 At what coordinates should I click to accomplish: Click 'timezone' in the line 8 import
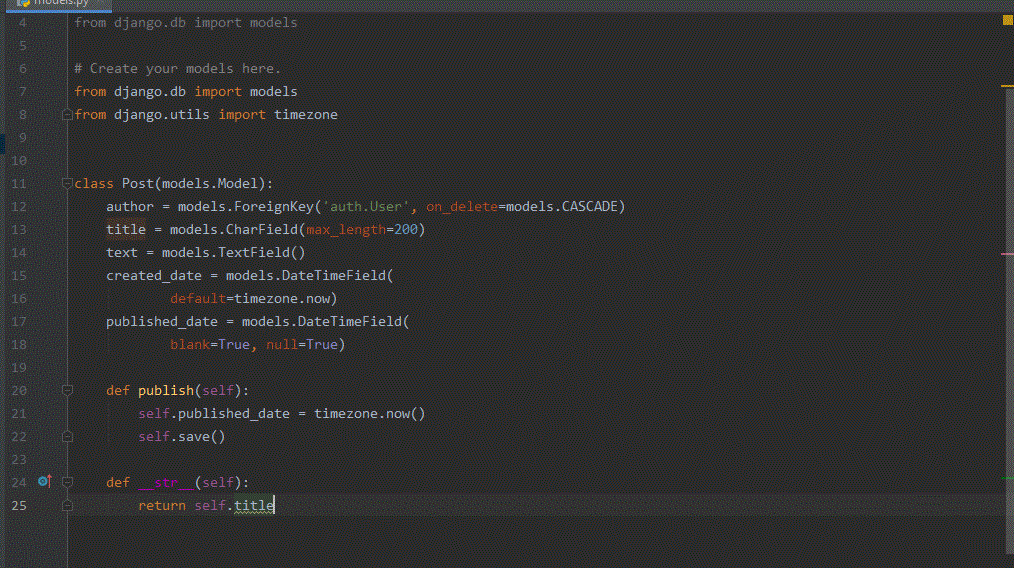(x=306, y=115)
